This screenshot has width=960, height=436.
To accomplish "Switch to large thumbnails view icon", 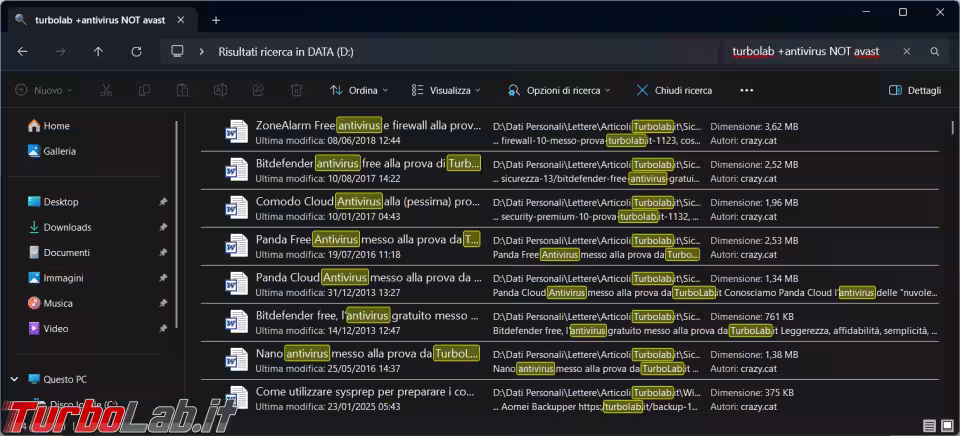I will pyautogui.click(x=947, y=426).
